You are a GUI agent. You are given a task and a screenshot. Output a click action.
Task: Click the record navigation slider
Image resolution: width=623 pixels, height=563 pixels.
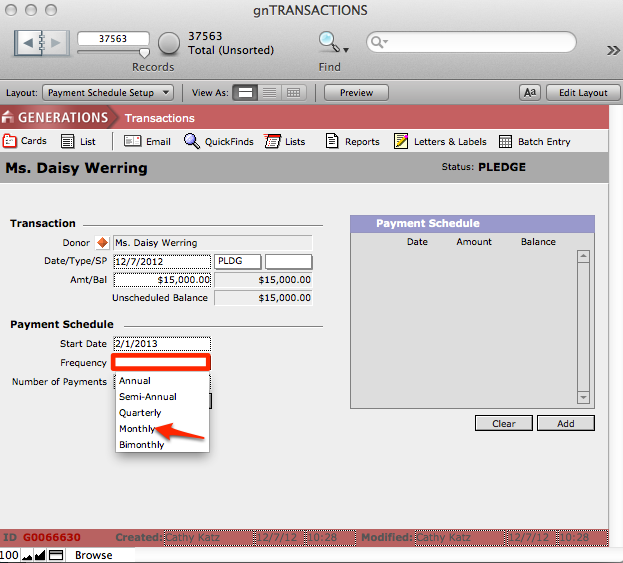pyautogui.click(x=143, y=51)
